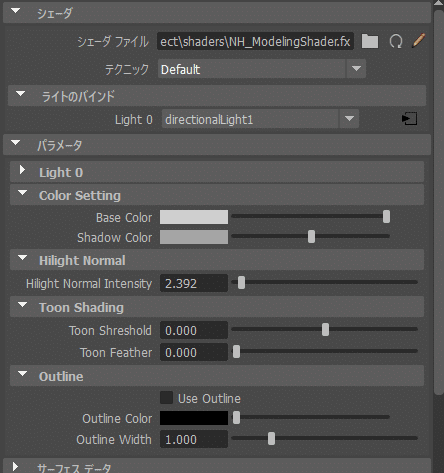
Task: Click the Outline Color slider handle
Action: (236, 417)
